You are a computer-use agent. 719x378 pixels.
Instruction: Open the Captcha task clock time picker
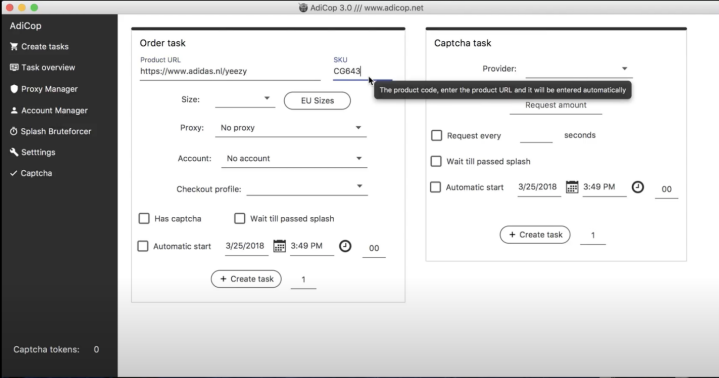pos(638,187)
